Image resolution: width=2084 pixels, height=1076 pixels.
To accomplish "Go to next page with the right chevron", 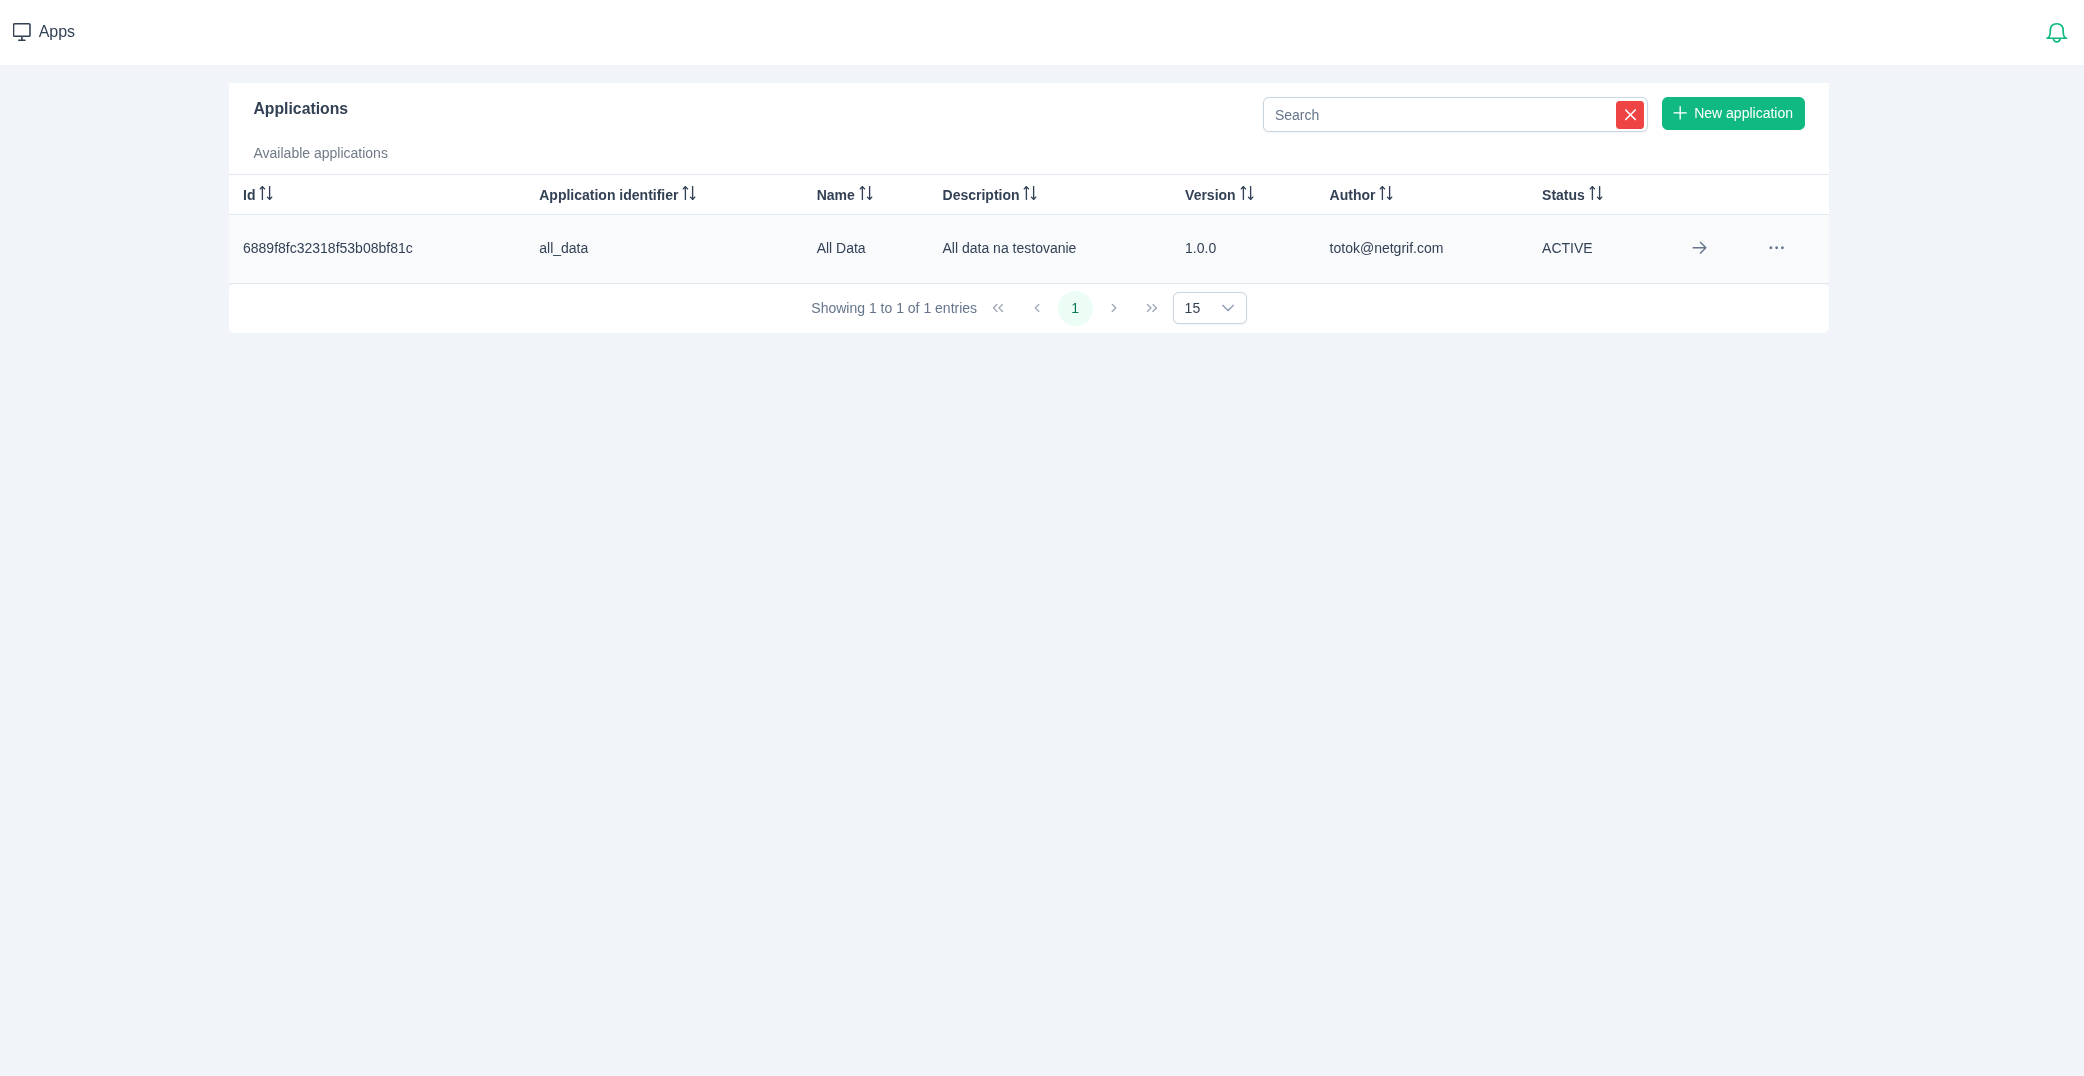I will 1114,308.
